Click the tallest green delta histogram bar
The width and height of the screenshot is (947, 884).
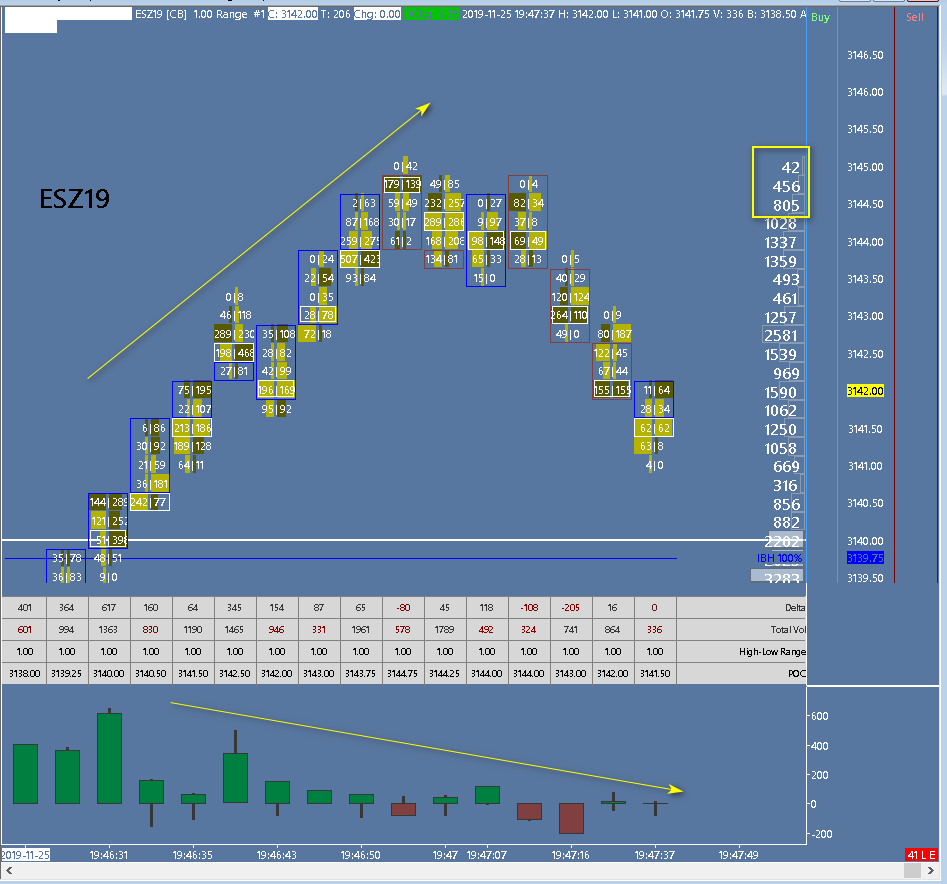(109, 758)
